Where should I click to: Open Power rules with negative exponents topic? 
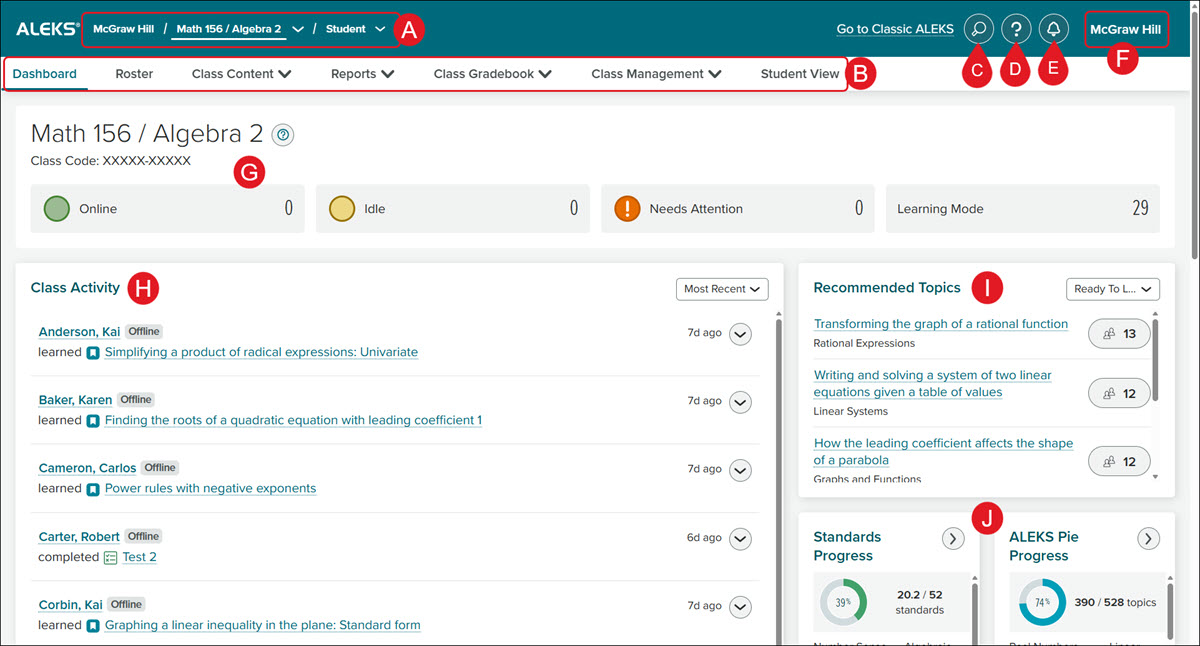point(210,488)
